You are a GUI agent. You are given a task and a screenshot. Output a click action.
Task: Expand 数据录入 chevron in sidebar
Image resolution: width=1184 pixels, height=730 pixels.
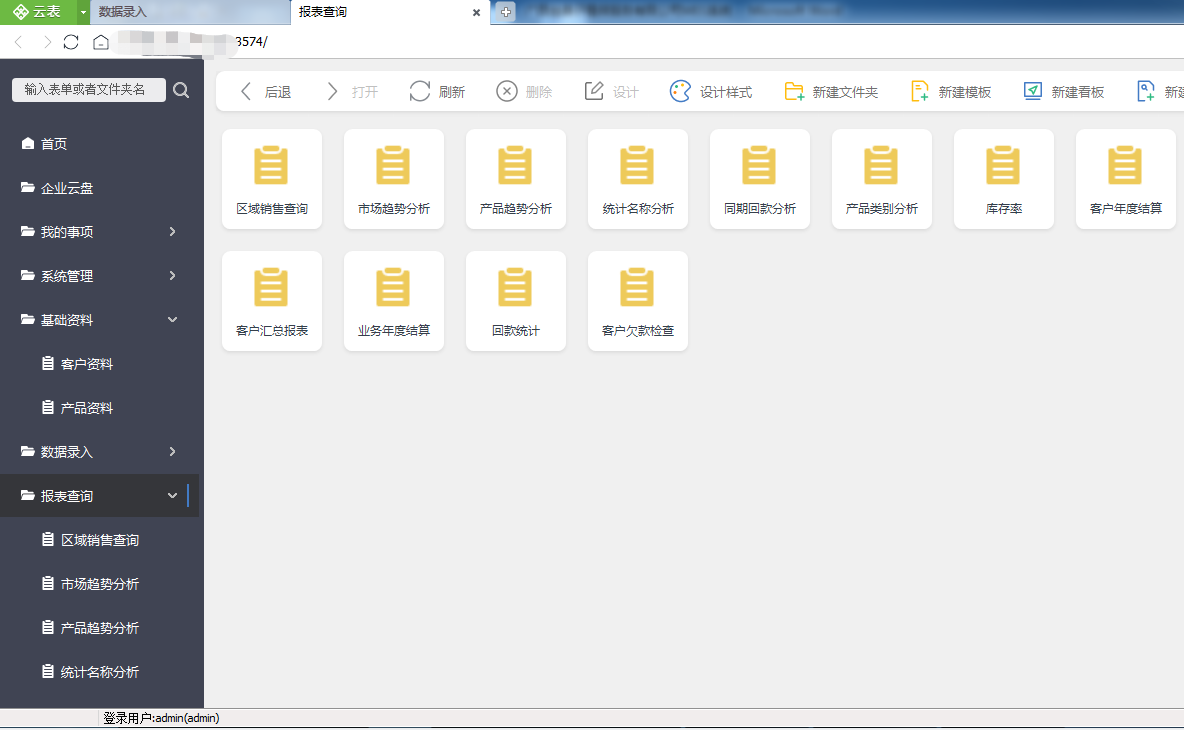pos(172,451)
